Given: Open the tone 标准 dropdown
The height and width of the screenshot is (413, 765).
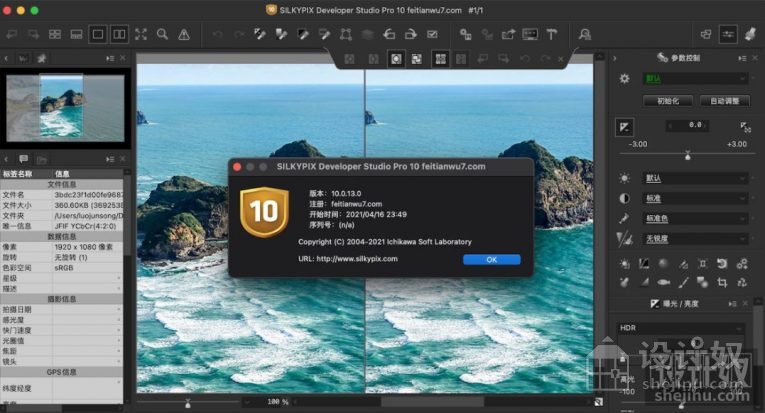Looking at the screenshot, I should click(x=695, y=198).
